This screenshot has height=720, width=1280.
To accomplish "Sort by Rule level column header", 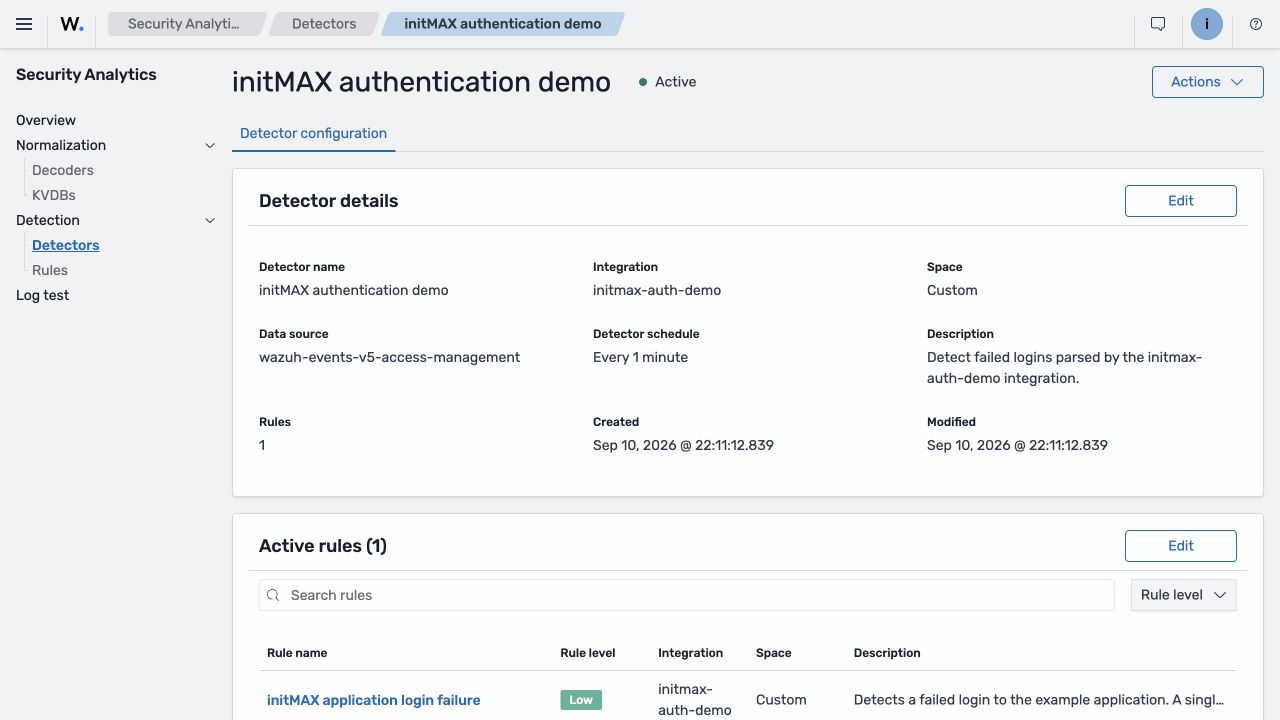I will [x=588, y=653].
